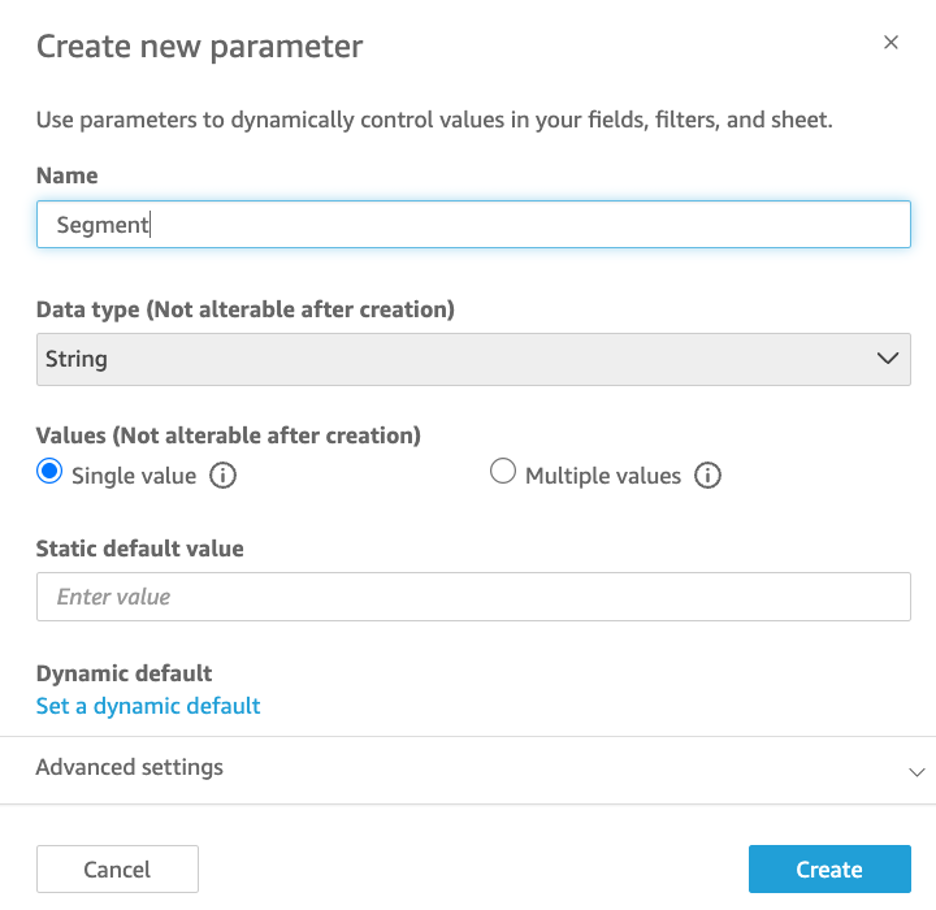Click the Static default value input
936x910 pixels.
tap(472, 597)
